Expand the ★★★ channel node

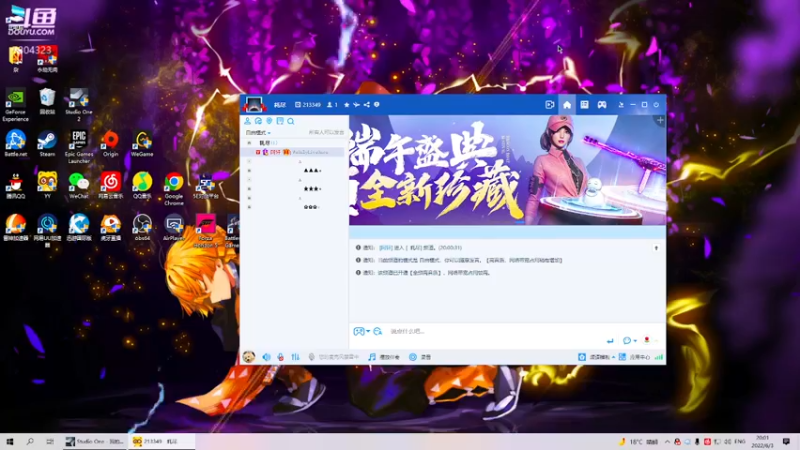(x=249, y=189)
